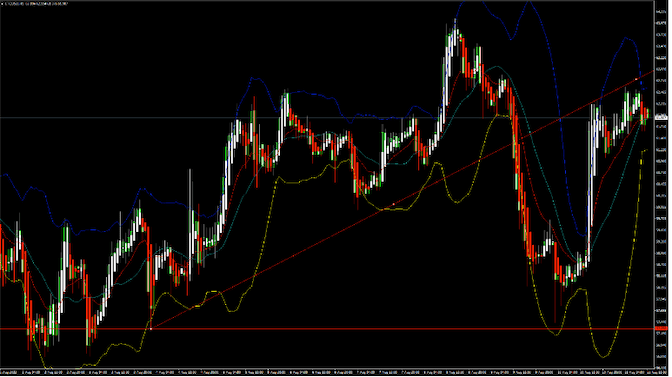This screenshot has width=672, height=377.
Task: Click the red price label of the horizontal line
Action: point(661,329)
